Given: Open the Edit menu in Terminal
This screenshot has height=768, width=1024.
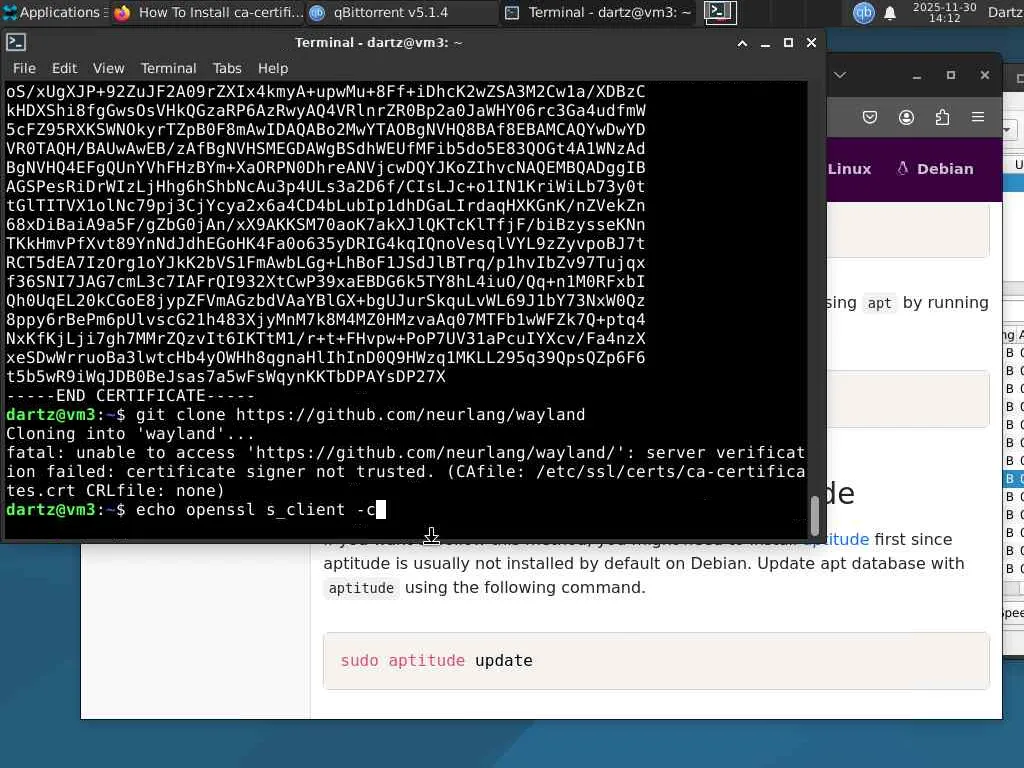Looking at the screenshot, I should pyautogui.click(x=64, y=68).
